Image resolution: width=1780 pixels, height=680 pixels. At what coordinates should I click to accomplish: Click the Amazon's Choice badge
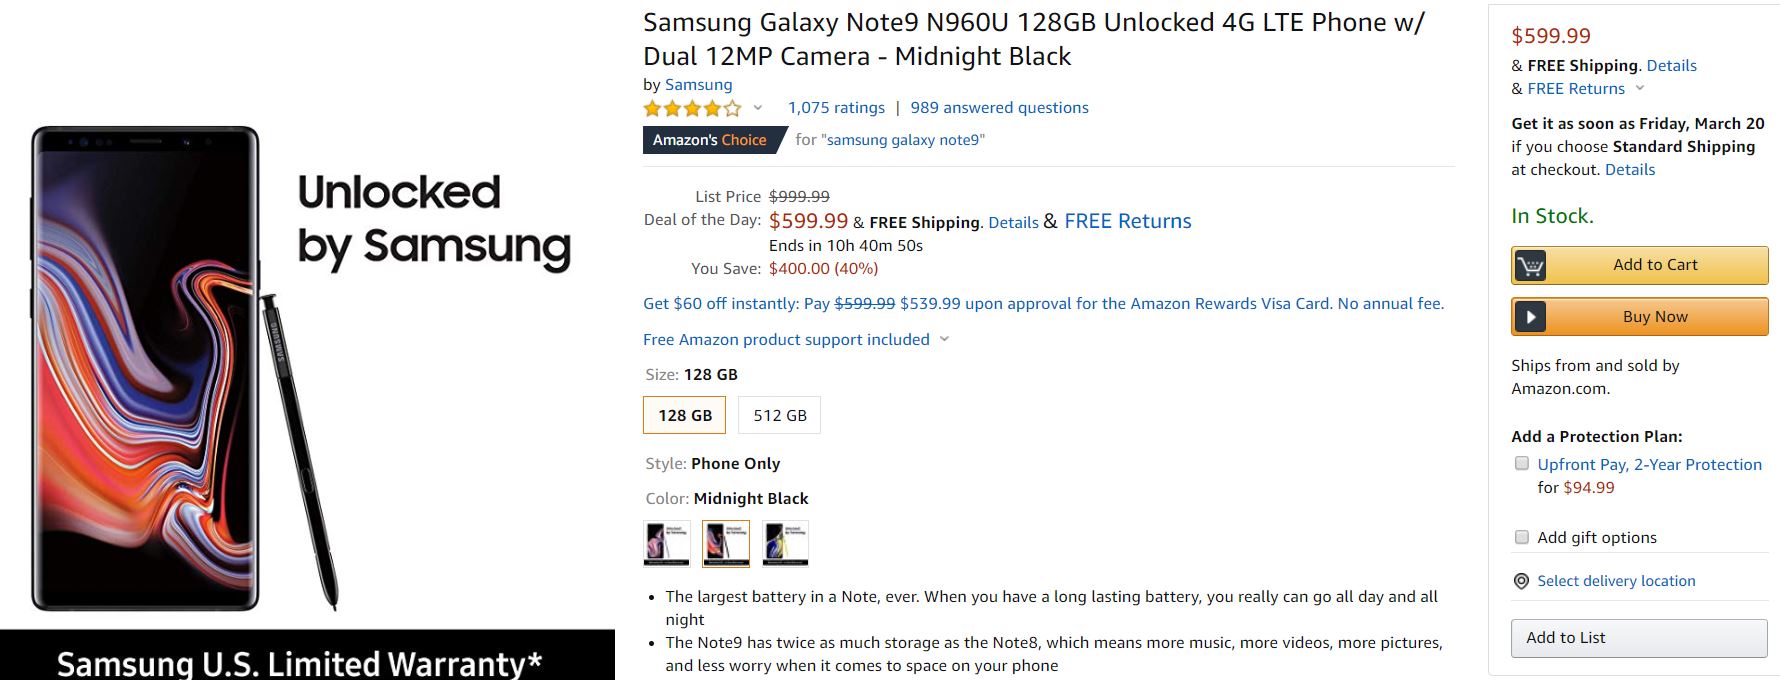(710, 140)
